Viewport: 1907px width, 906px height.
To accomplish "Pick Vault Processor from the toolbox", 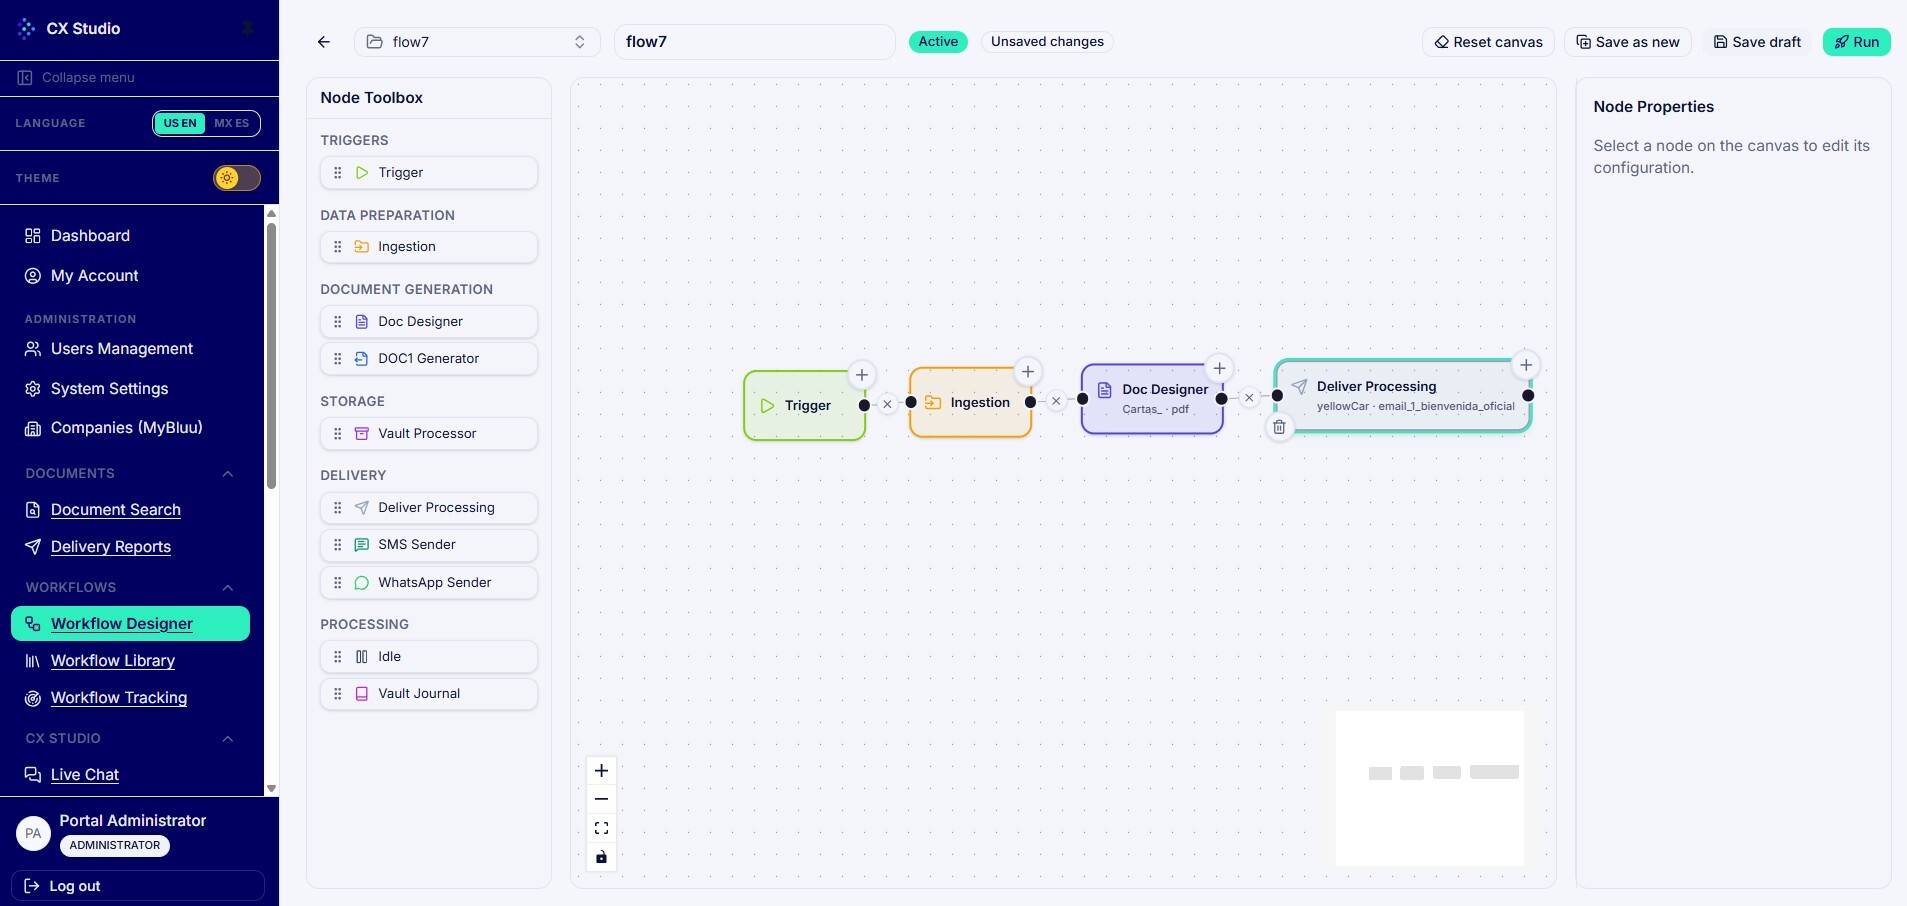I will click(429, 434).
